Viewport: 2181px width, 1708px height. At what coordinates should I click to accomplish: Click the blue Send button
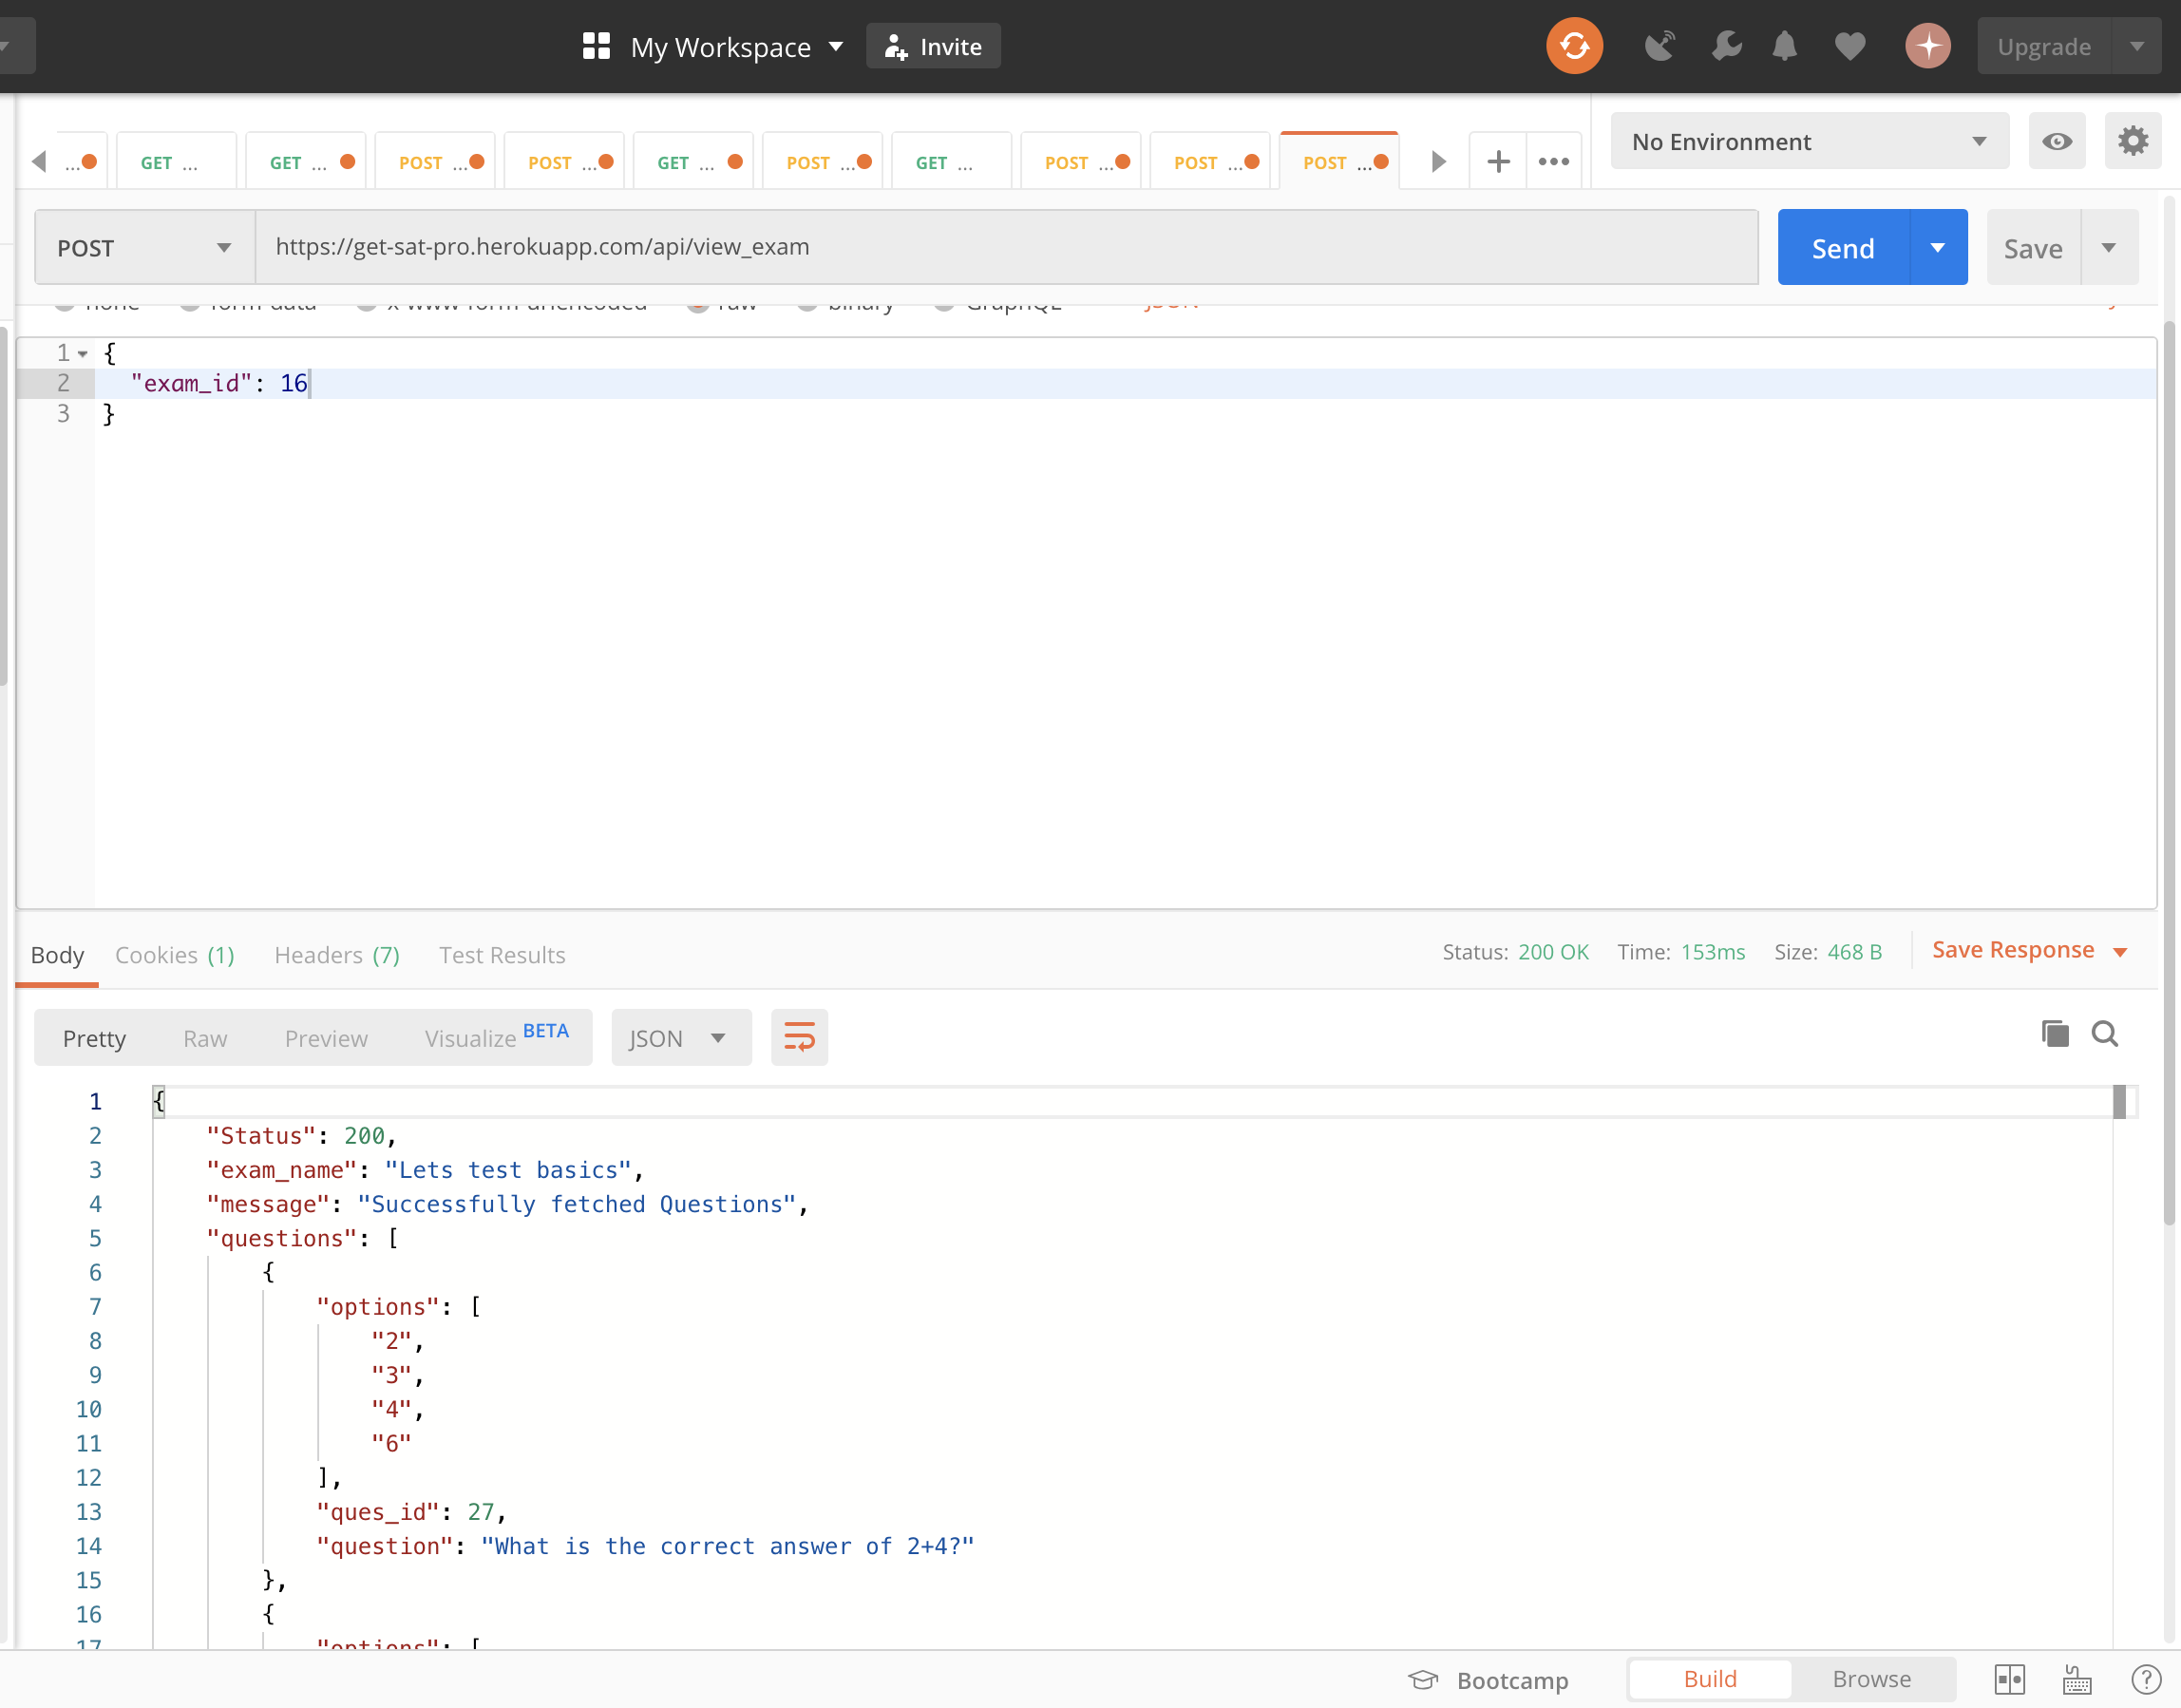tap(1843, 247)
